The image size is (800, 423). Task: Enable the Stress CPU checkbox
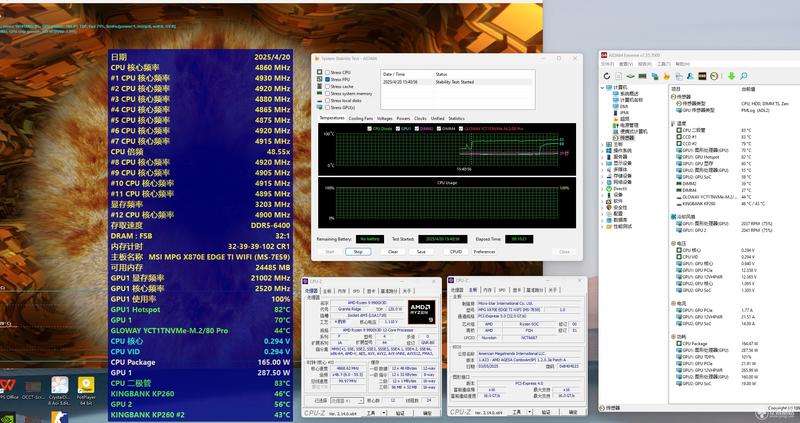[327, 72]
